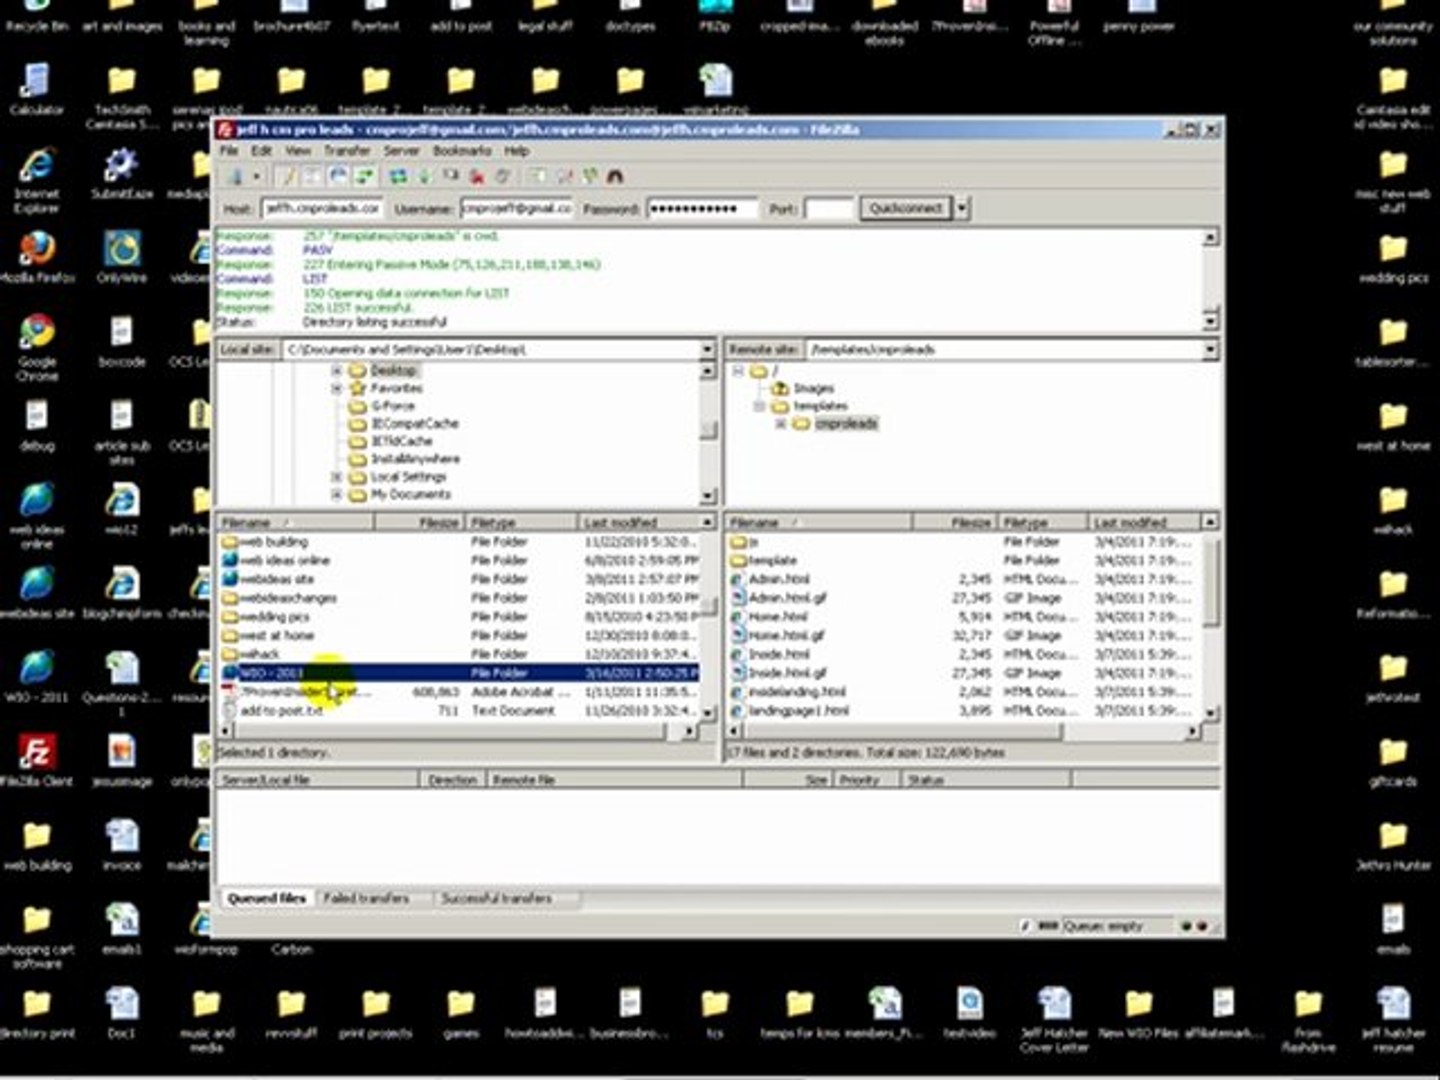1440x1080 pixels.
Task: Open the SubmitEaze desktop icon
Action: 122,174
